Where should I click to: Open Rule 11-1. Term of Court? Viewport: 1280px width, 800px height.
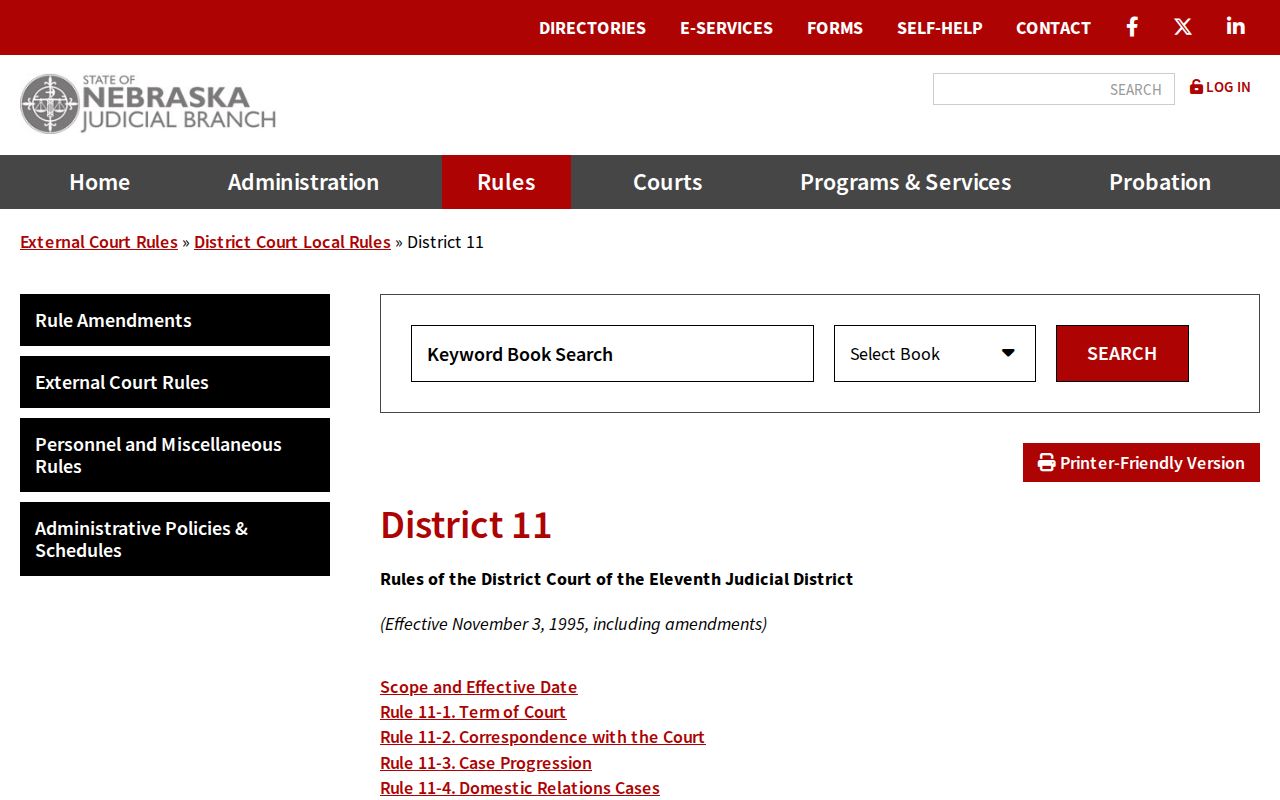click(x=473, y=712)
